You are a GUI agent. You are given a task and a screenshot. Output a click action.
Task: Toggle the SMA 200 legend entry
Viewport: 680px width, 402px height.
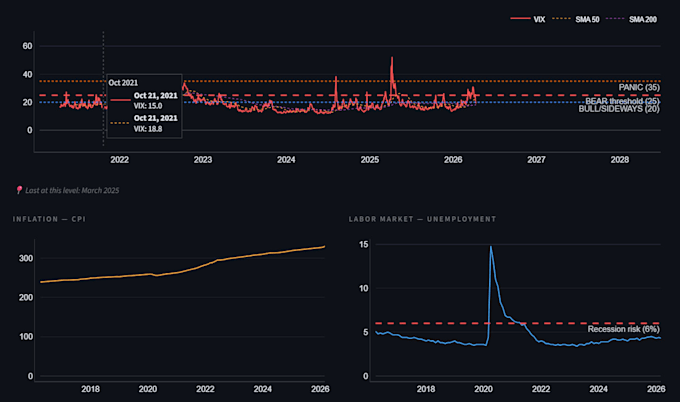(631, 19)
